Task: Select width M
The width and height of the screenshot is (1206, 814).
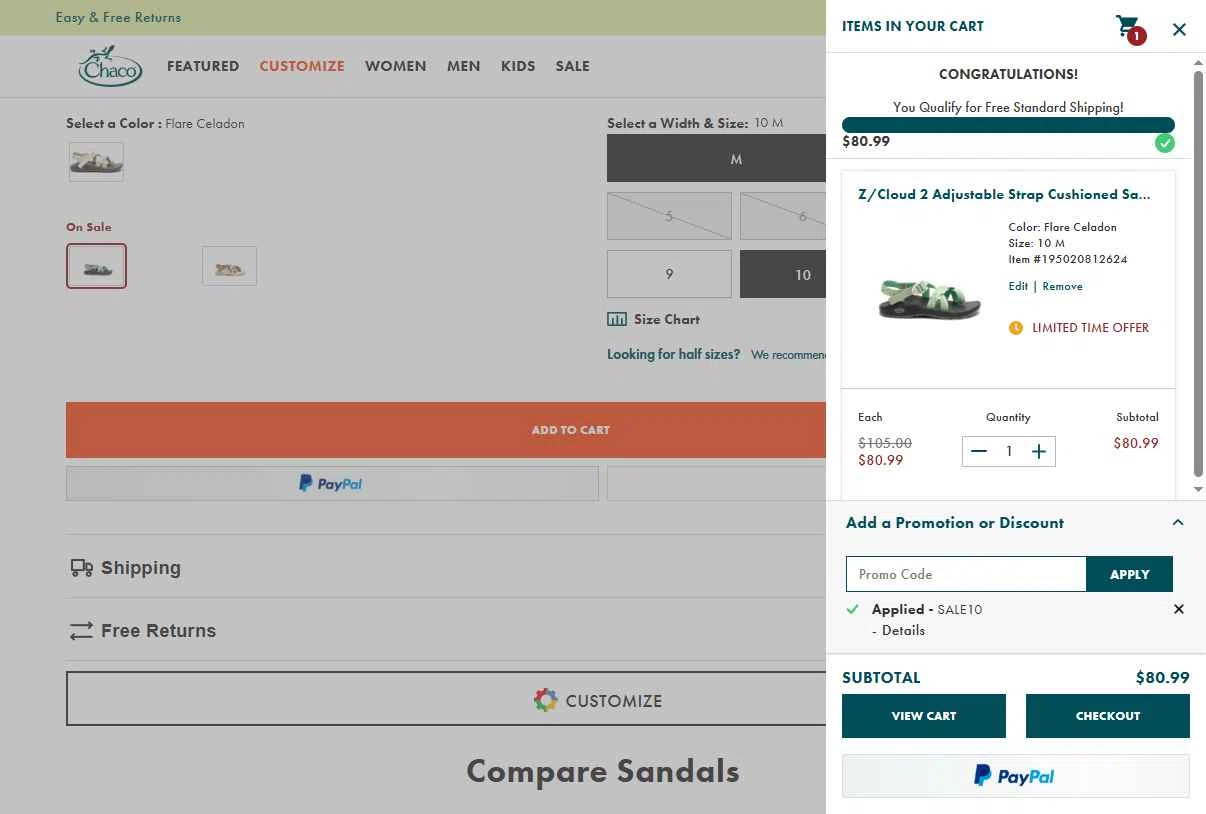Action: point(717,159)
